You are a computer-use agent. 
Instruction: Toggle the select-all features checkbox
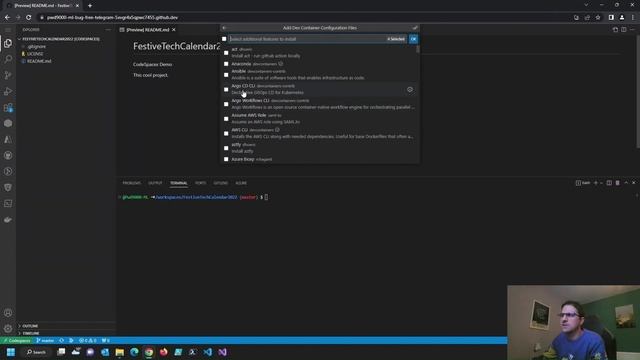(x=224, y=39)
